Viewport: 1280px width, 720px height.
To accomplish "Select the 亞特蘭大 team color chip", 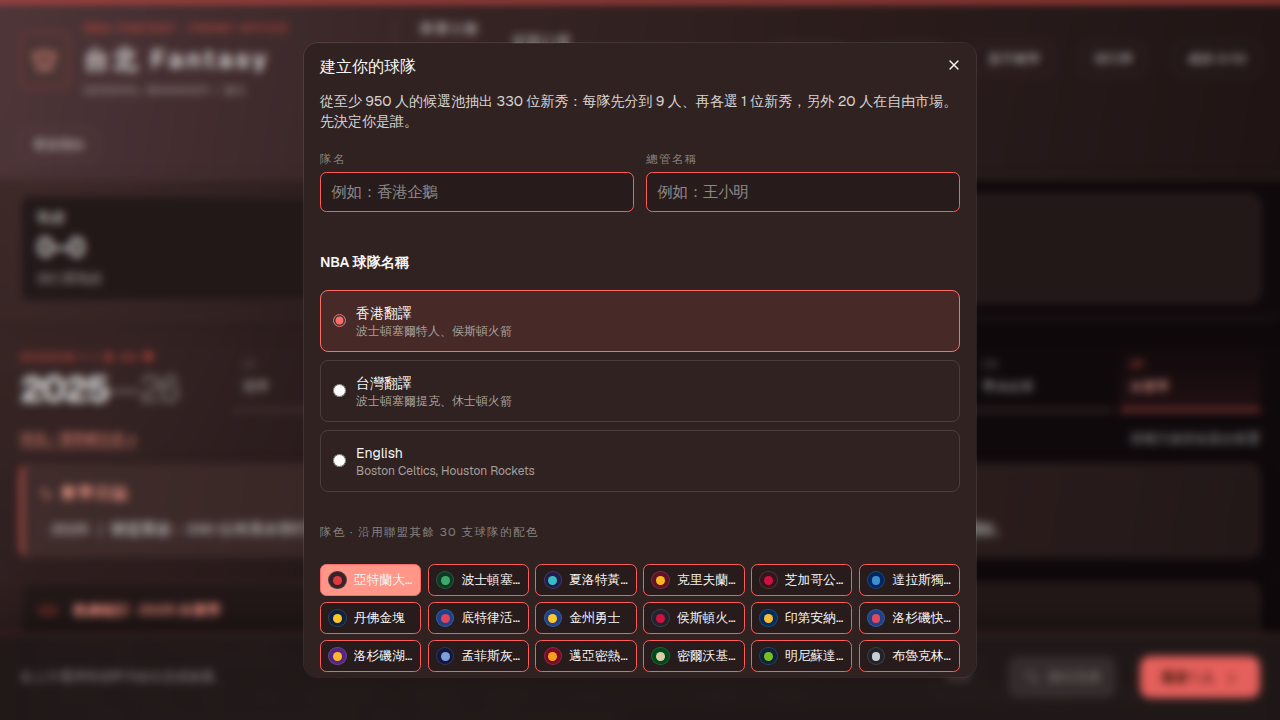I will pos(371,580).
